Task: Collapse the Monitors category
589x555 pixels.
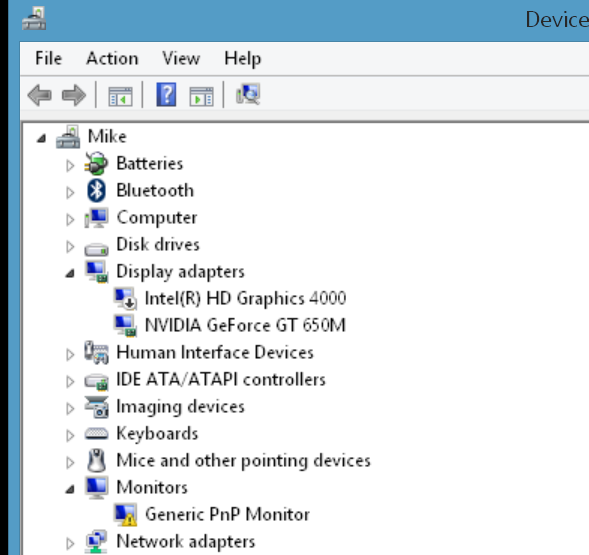Action: click(x=70, y=489)
